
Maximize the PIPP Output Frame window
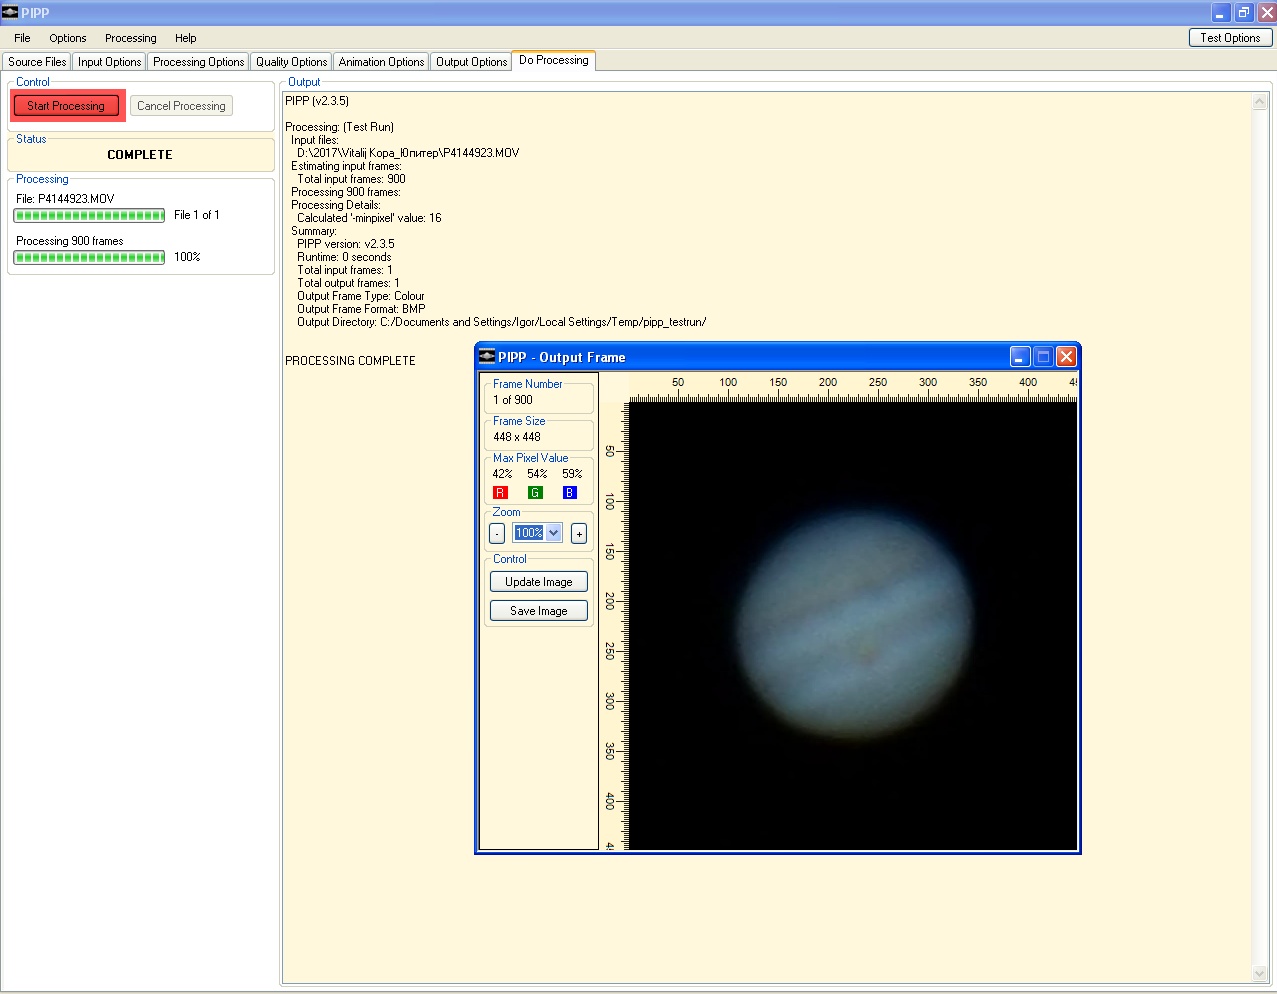click(1043, 357)
